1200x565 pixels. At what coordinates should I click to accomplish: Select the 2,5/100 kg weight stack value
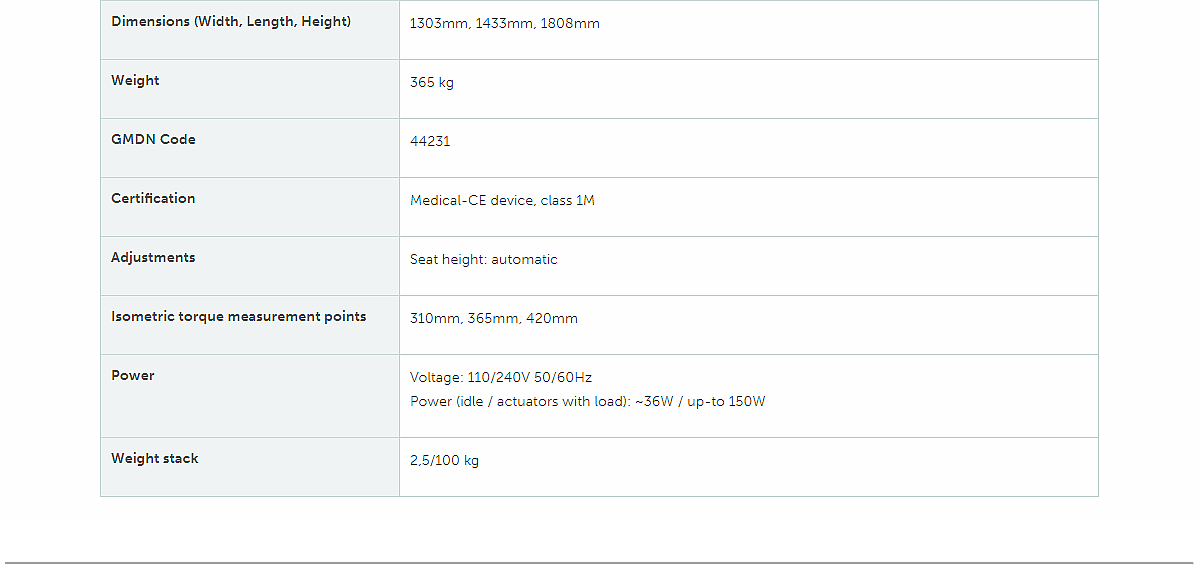(x=444, y=461)
